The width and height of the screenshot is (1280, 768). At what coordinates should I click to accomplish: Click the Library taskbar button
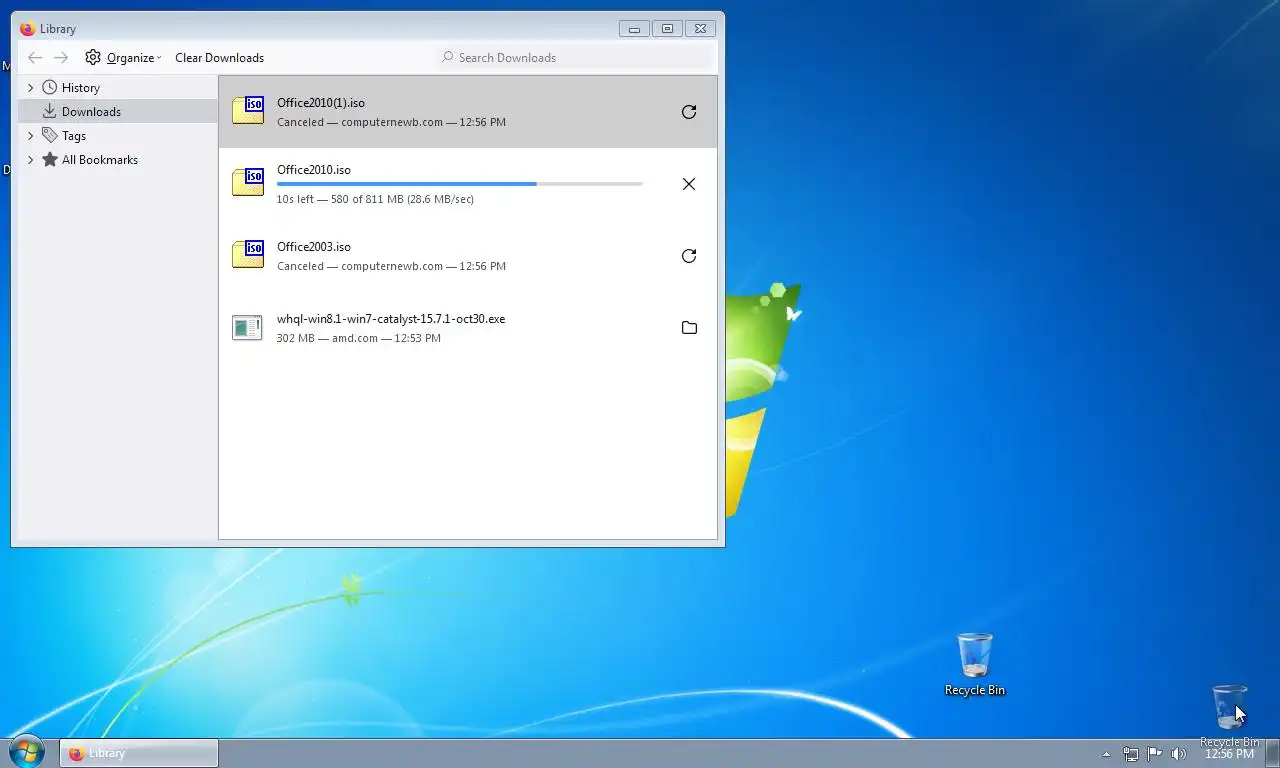pyautogui.click(x=139, y=753)
